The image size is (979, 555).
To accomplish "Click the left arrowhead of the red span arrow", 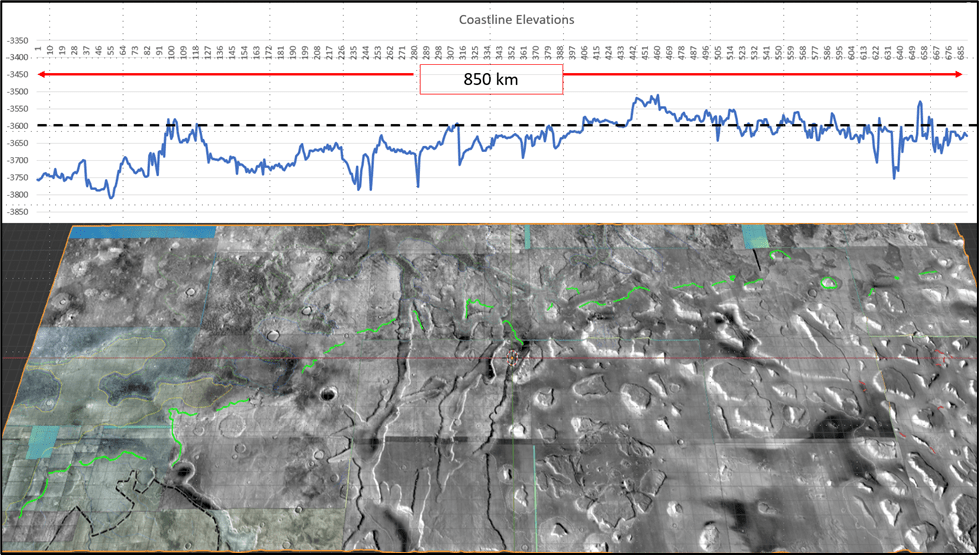I will coord(41,74).
